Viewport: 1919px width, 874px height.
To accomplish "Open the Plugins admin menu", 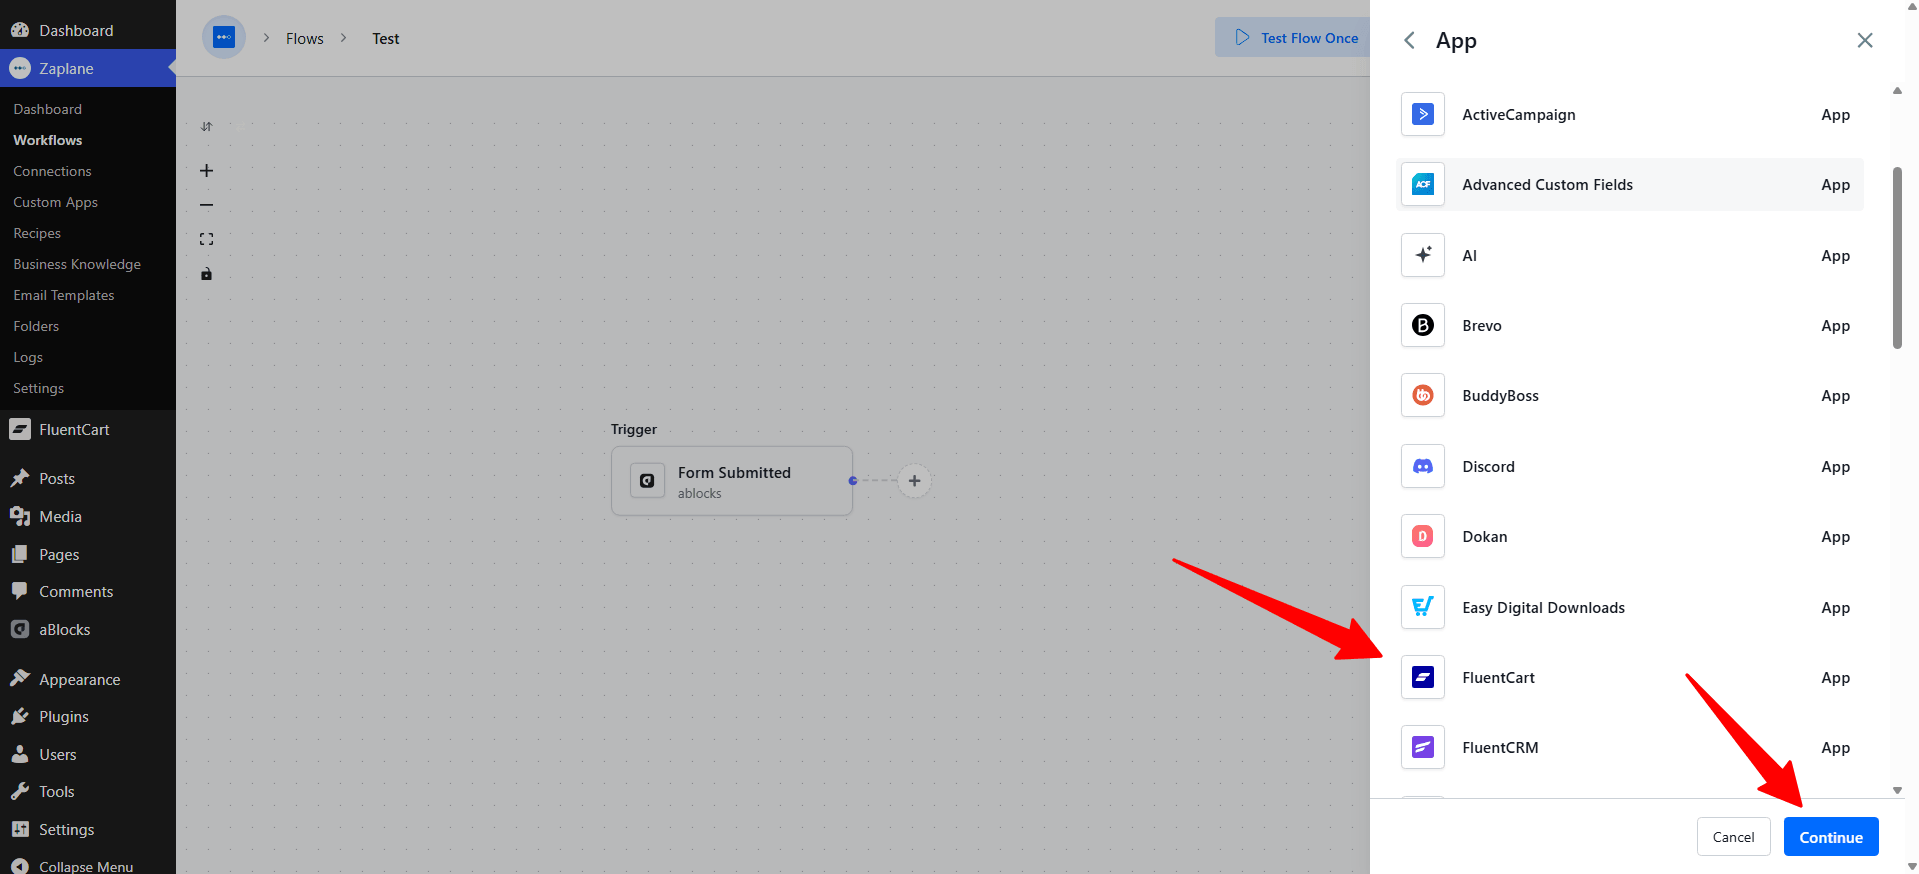I will 88,716.
